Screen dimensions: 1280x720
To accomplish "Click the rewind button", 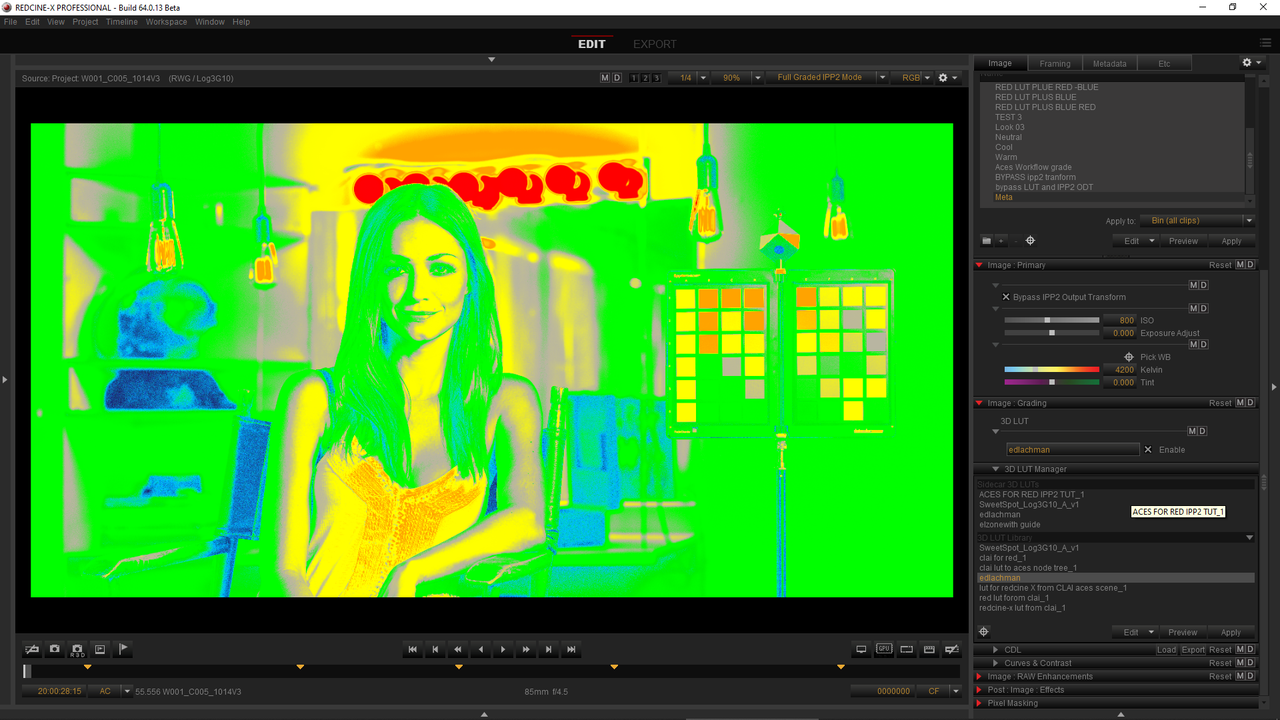I will 458,649.
